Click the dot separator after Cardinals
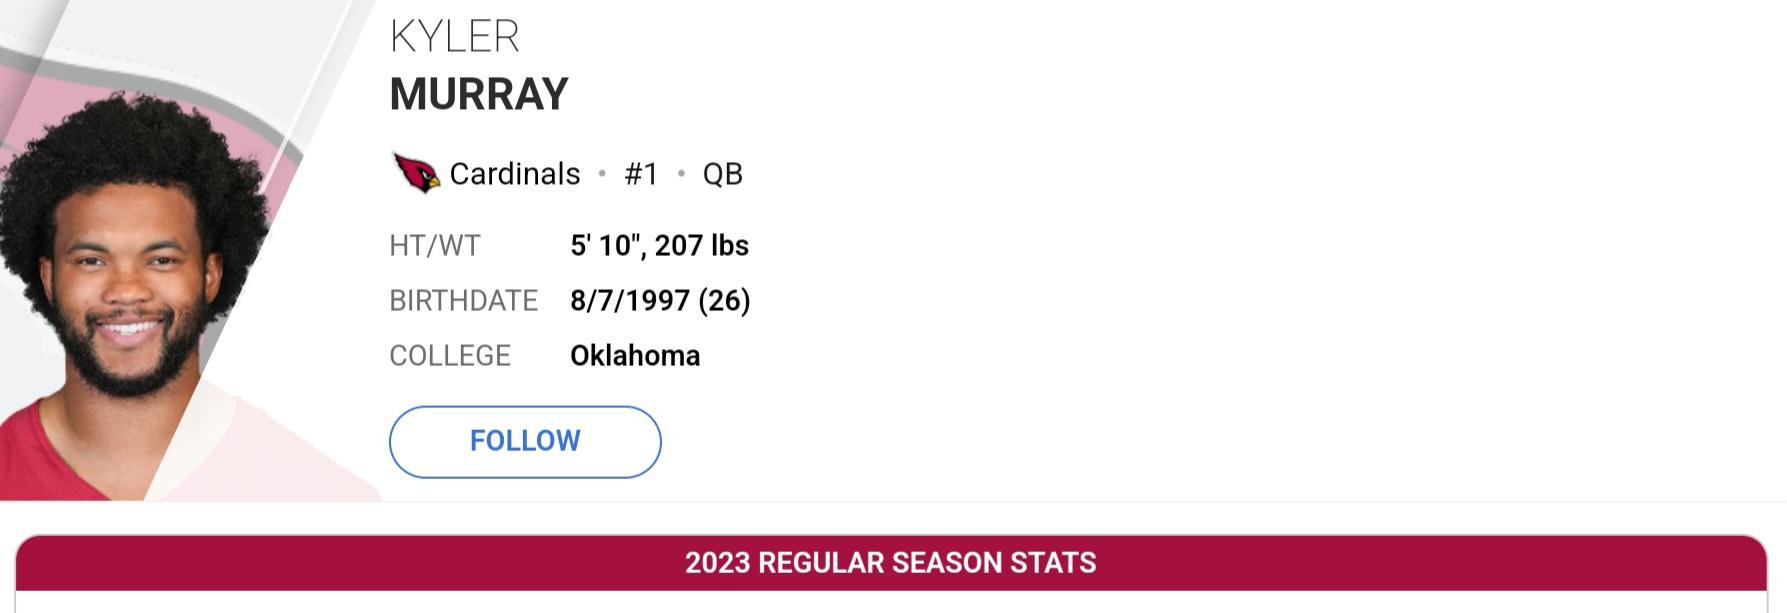Viewport: 1787px width, 613px height. (x=602, y=174)
